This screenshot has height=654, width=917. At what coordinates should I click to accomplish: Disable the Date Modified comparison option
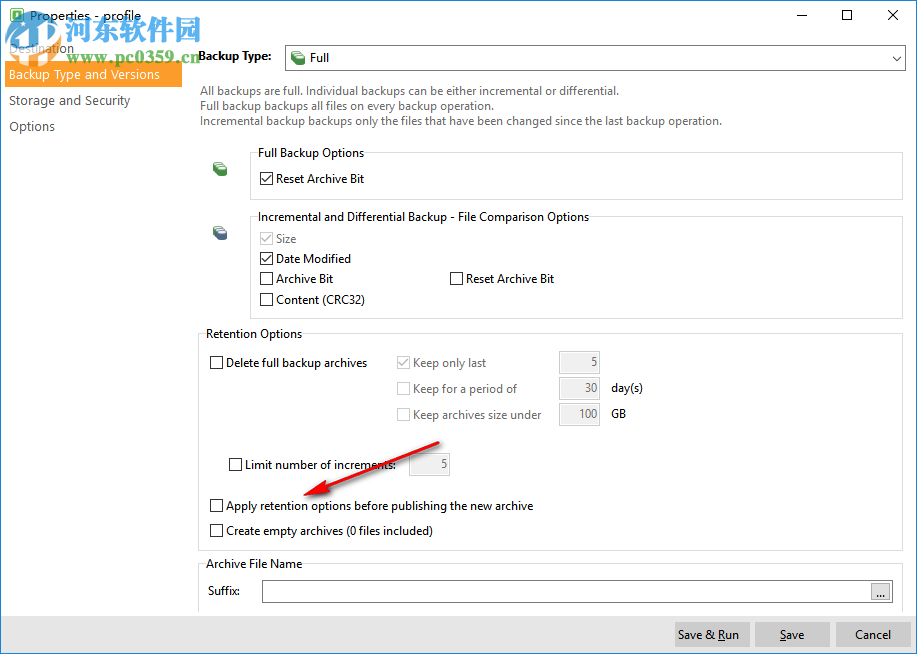click(x=266, y=258)
